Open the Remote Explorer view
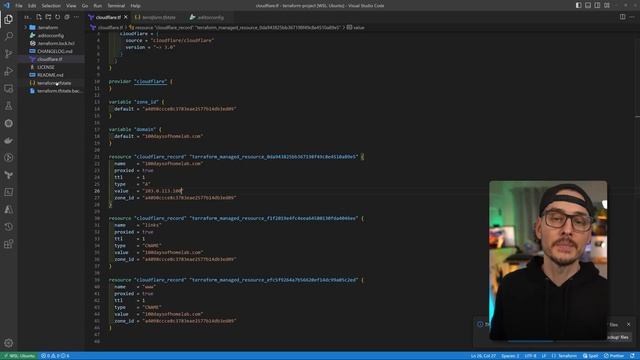The width and height of the screenshot is (640, 360). (9, 89)
